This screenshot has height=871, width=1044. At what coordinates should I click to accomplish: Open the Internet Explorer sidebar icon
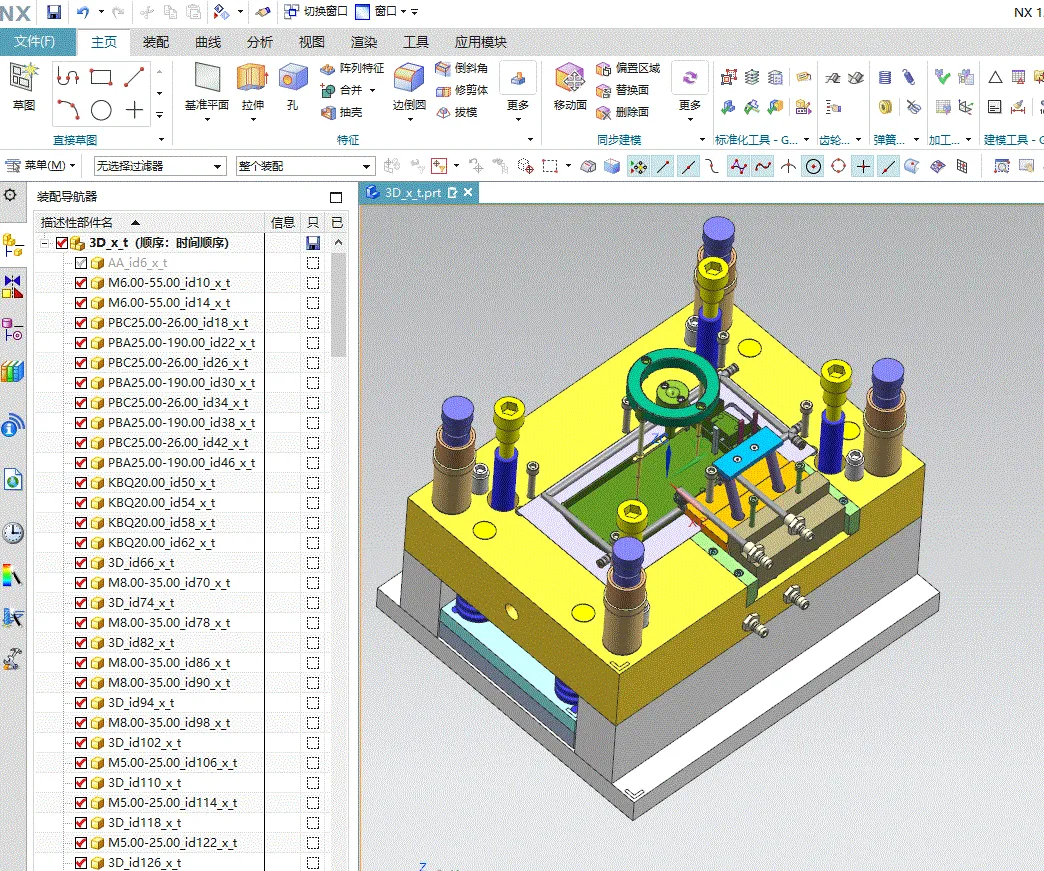13,479
